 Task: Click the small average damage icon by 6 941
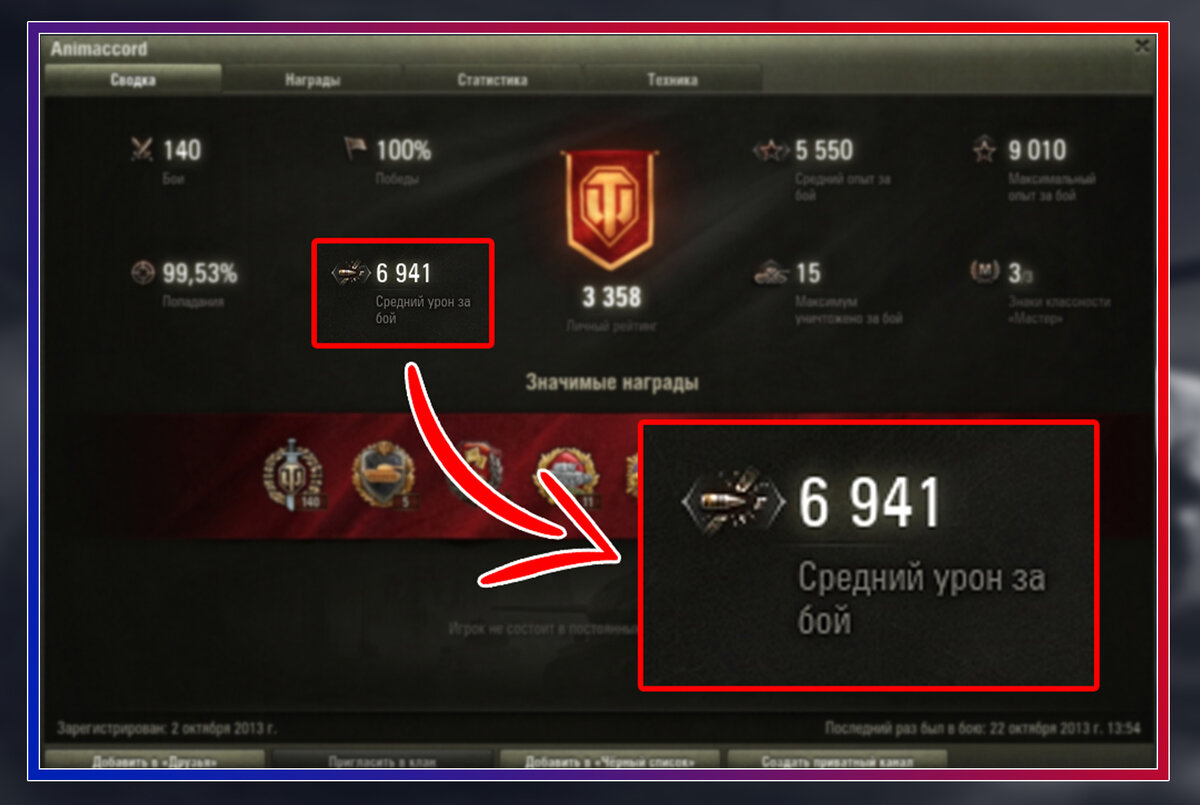(x=351, y=273)
